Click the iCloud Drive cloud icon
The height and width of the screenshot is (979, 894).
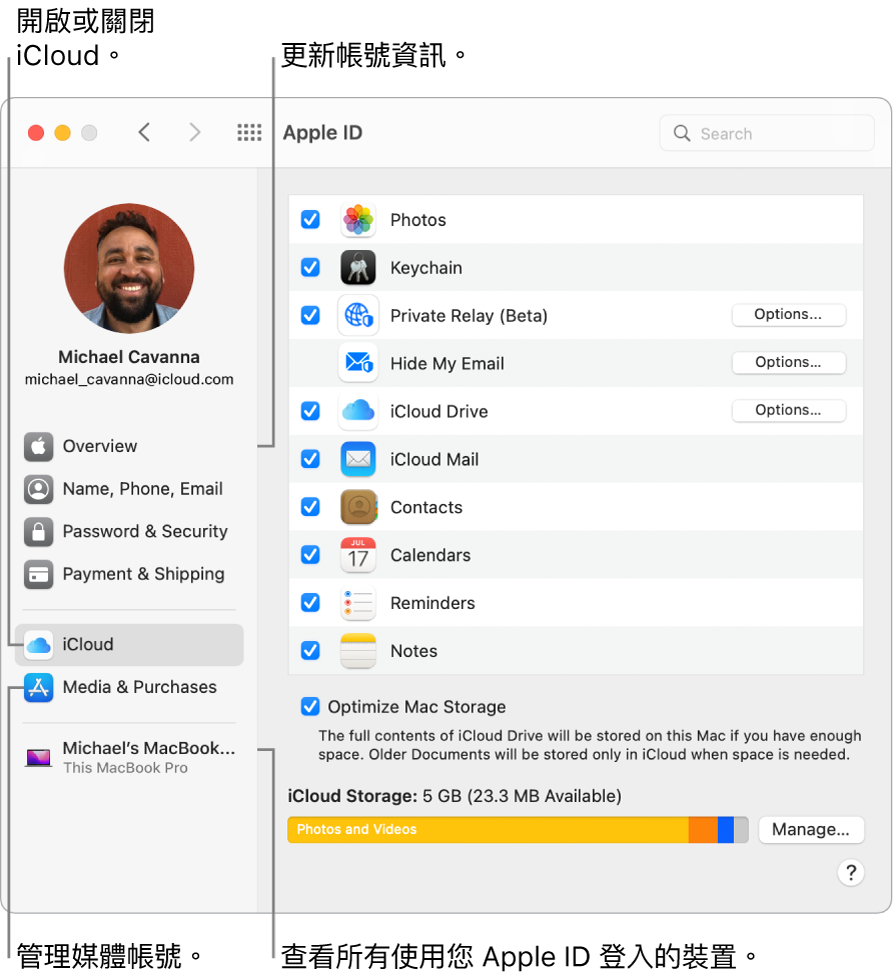point(358,411)
